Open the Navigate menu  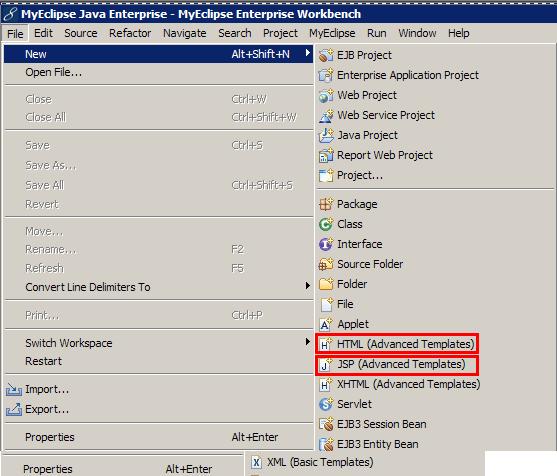pyautogui.click(x=185, y=33)
